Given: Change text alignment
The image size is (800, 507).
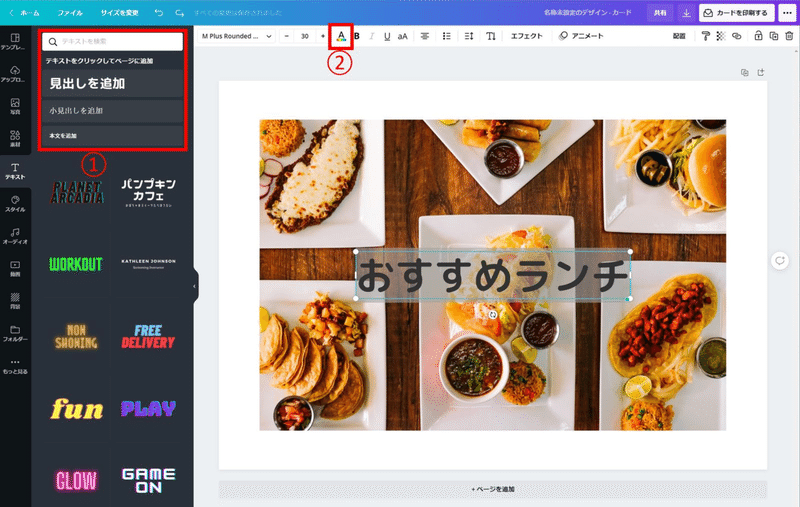Looking at the screenshot, I should [x=424, y=36].
